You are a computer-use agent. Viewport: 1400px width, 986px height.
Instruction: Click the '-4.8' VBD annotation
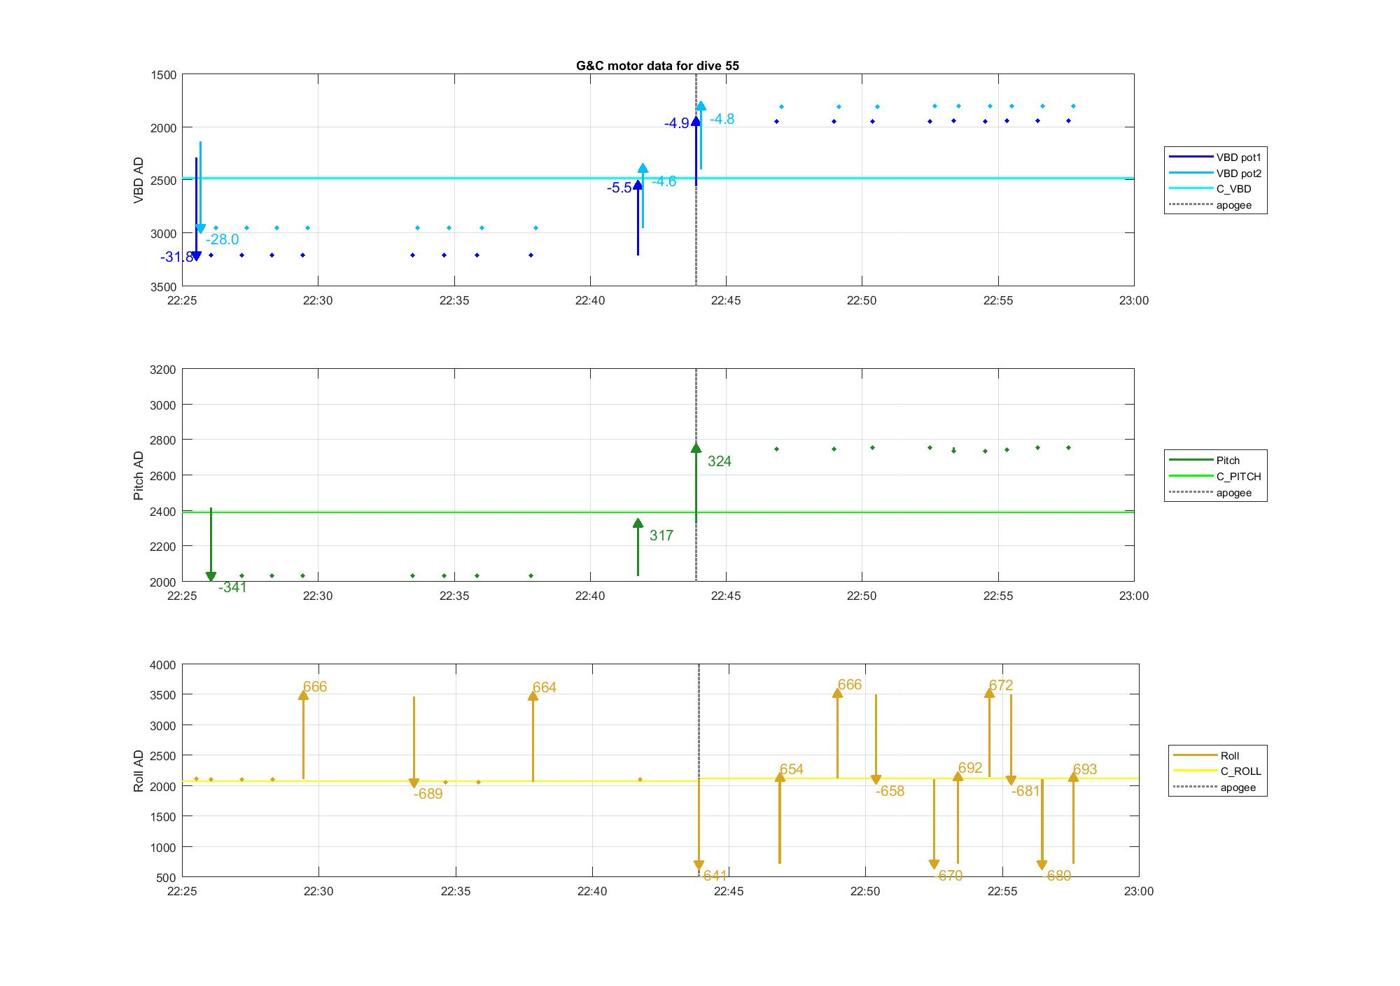pos(722,119)
